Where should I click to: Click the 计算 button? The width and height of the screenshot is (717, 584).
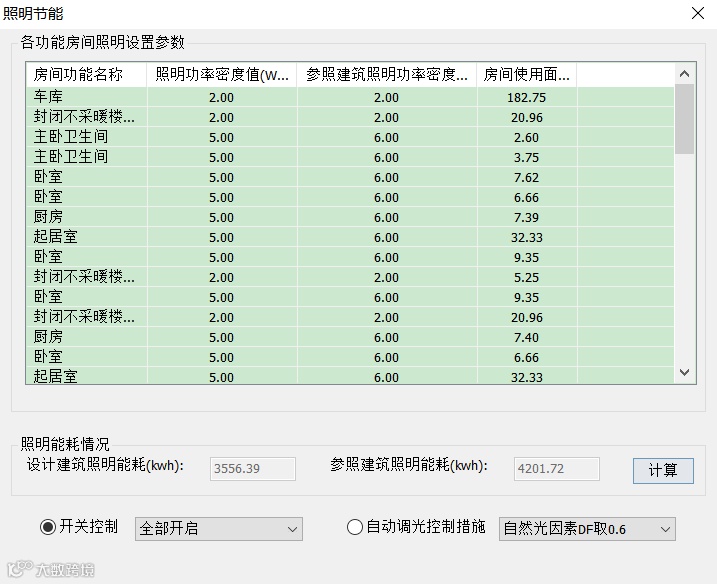(663, 470)
